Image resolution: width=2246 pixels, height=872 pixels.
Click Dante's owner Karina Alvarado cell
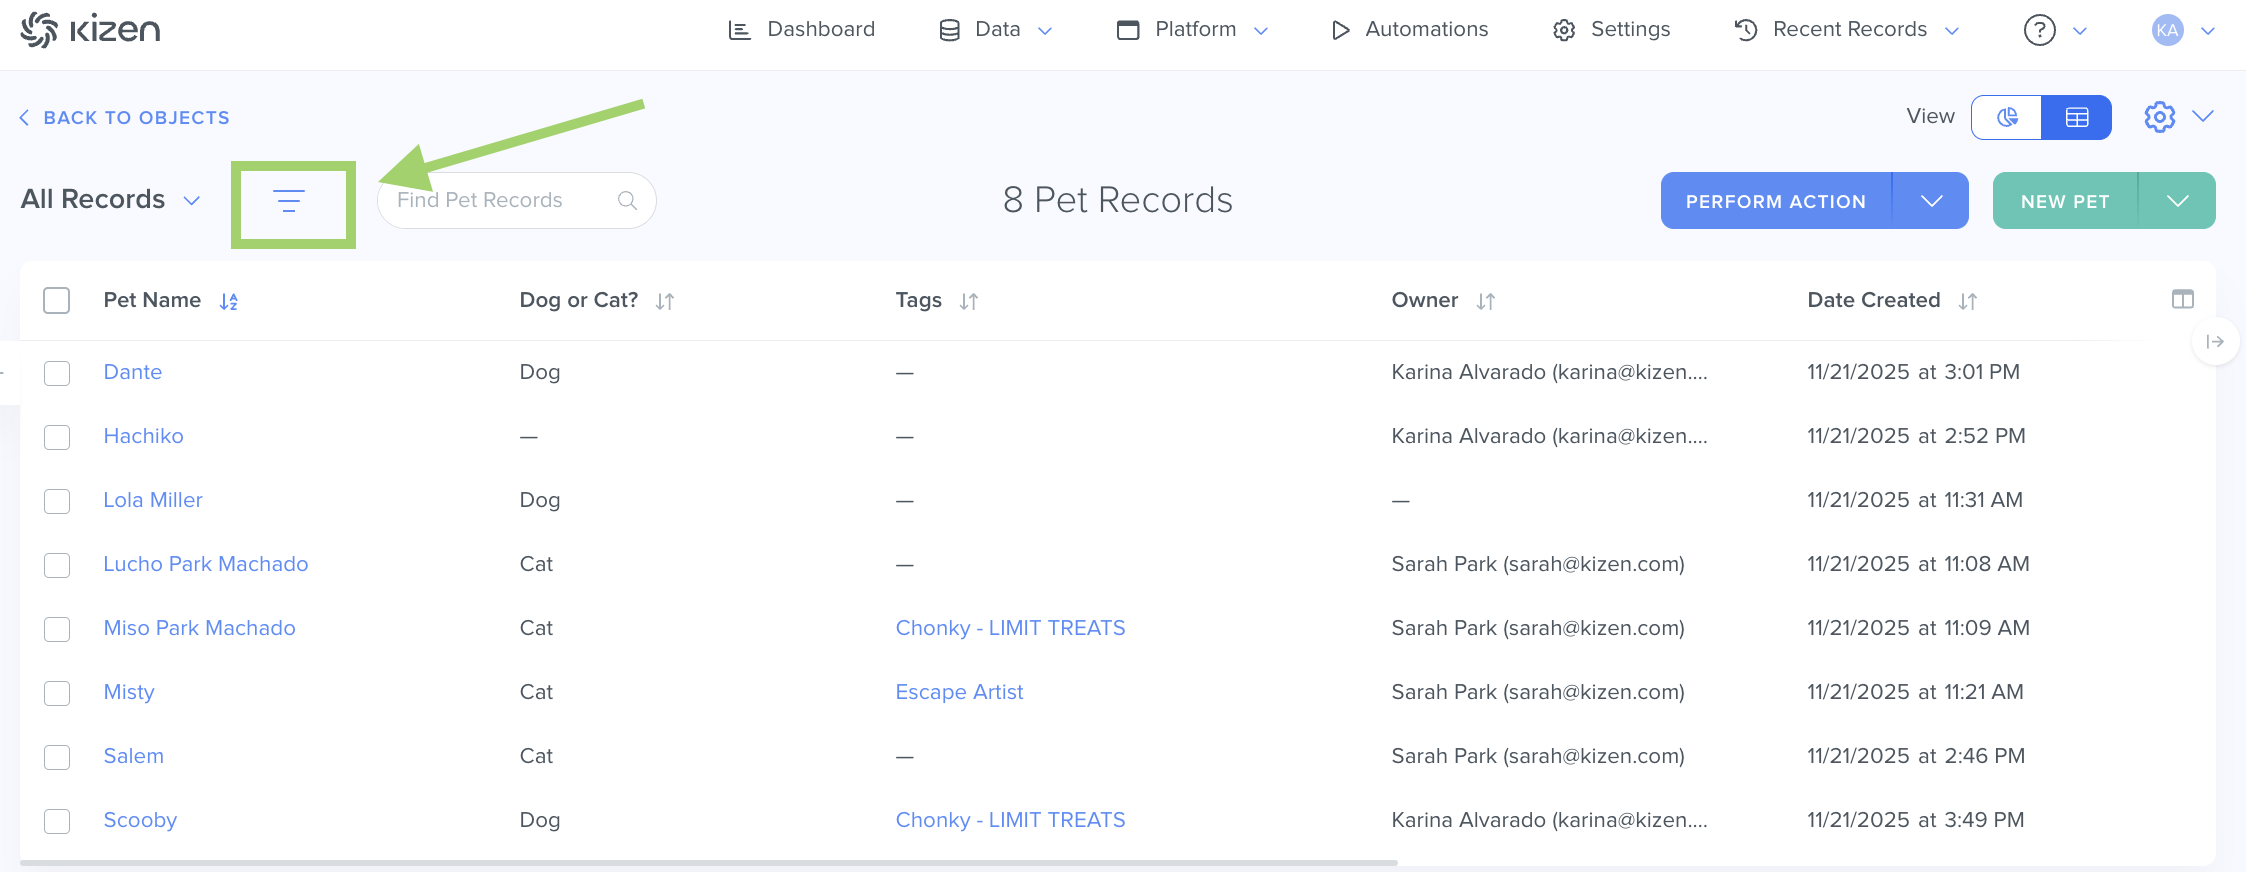point(1550,372)
